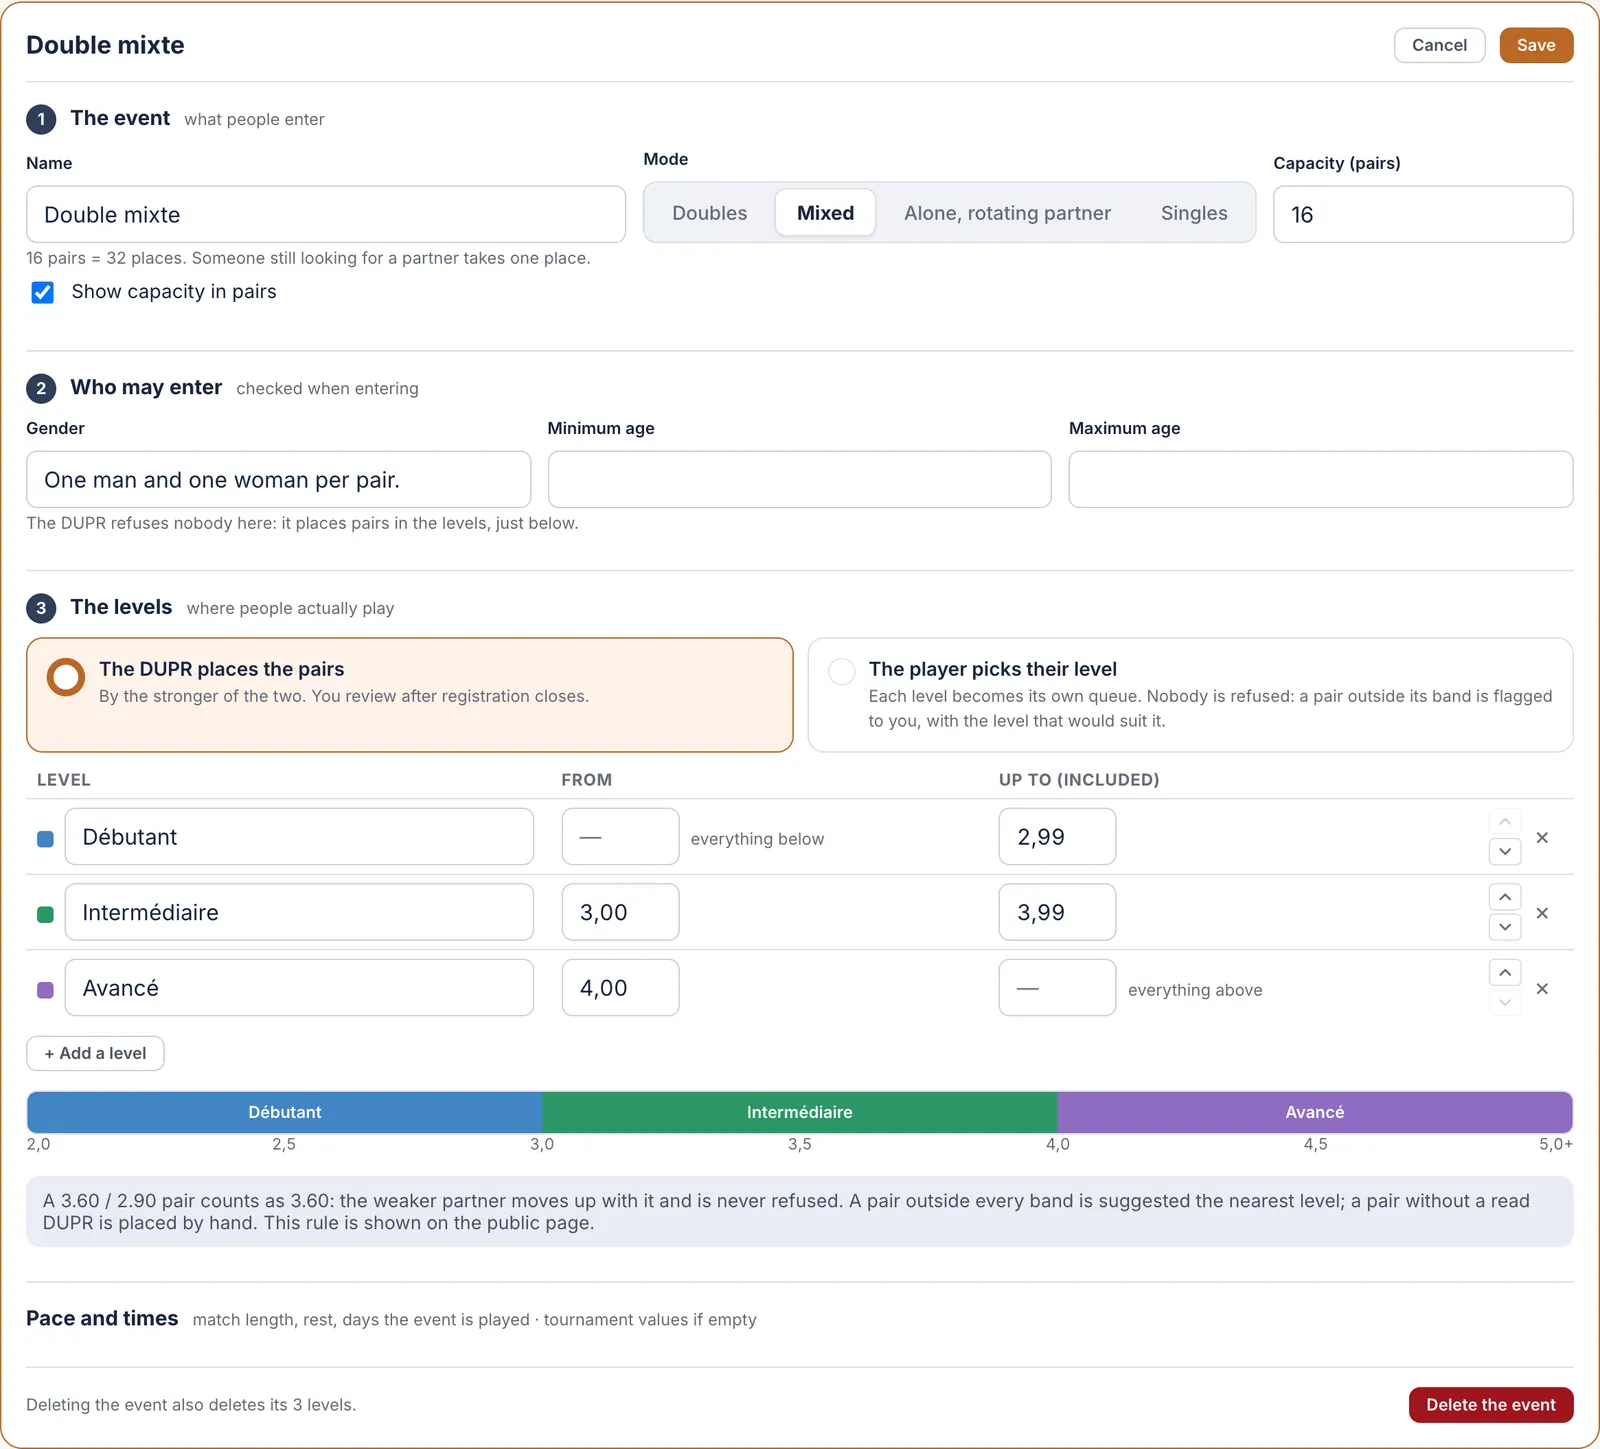Switch mode to Doubles
The height and width of the screenshot is (1449, 1600).
tap(710, 213)
